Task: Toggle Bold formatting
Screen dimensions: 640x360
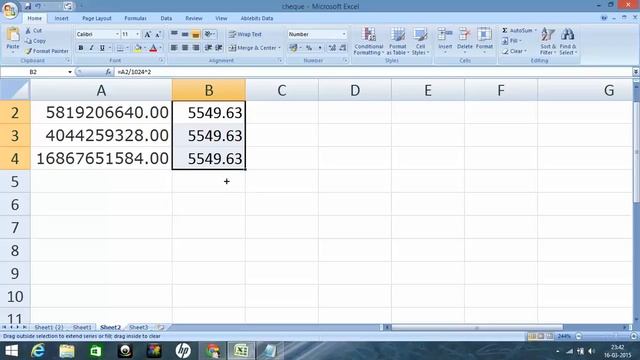Action: [81, 48]
